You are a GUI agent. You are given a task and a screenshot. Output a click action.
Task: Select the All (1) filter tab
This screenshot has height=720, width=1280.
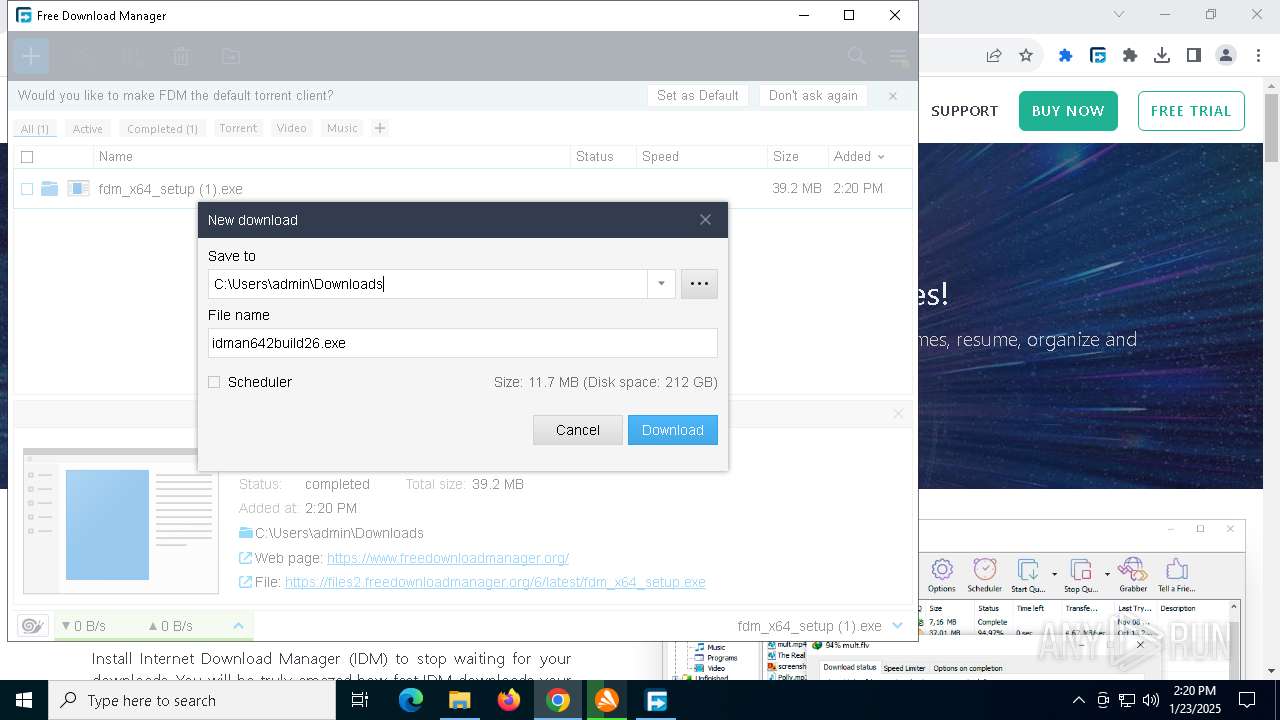[35, 128]
